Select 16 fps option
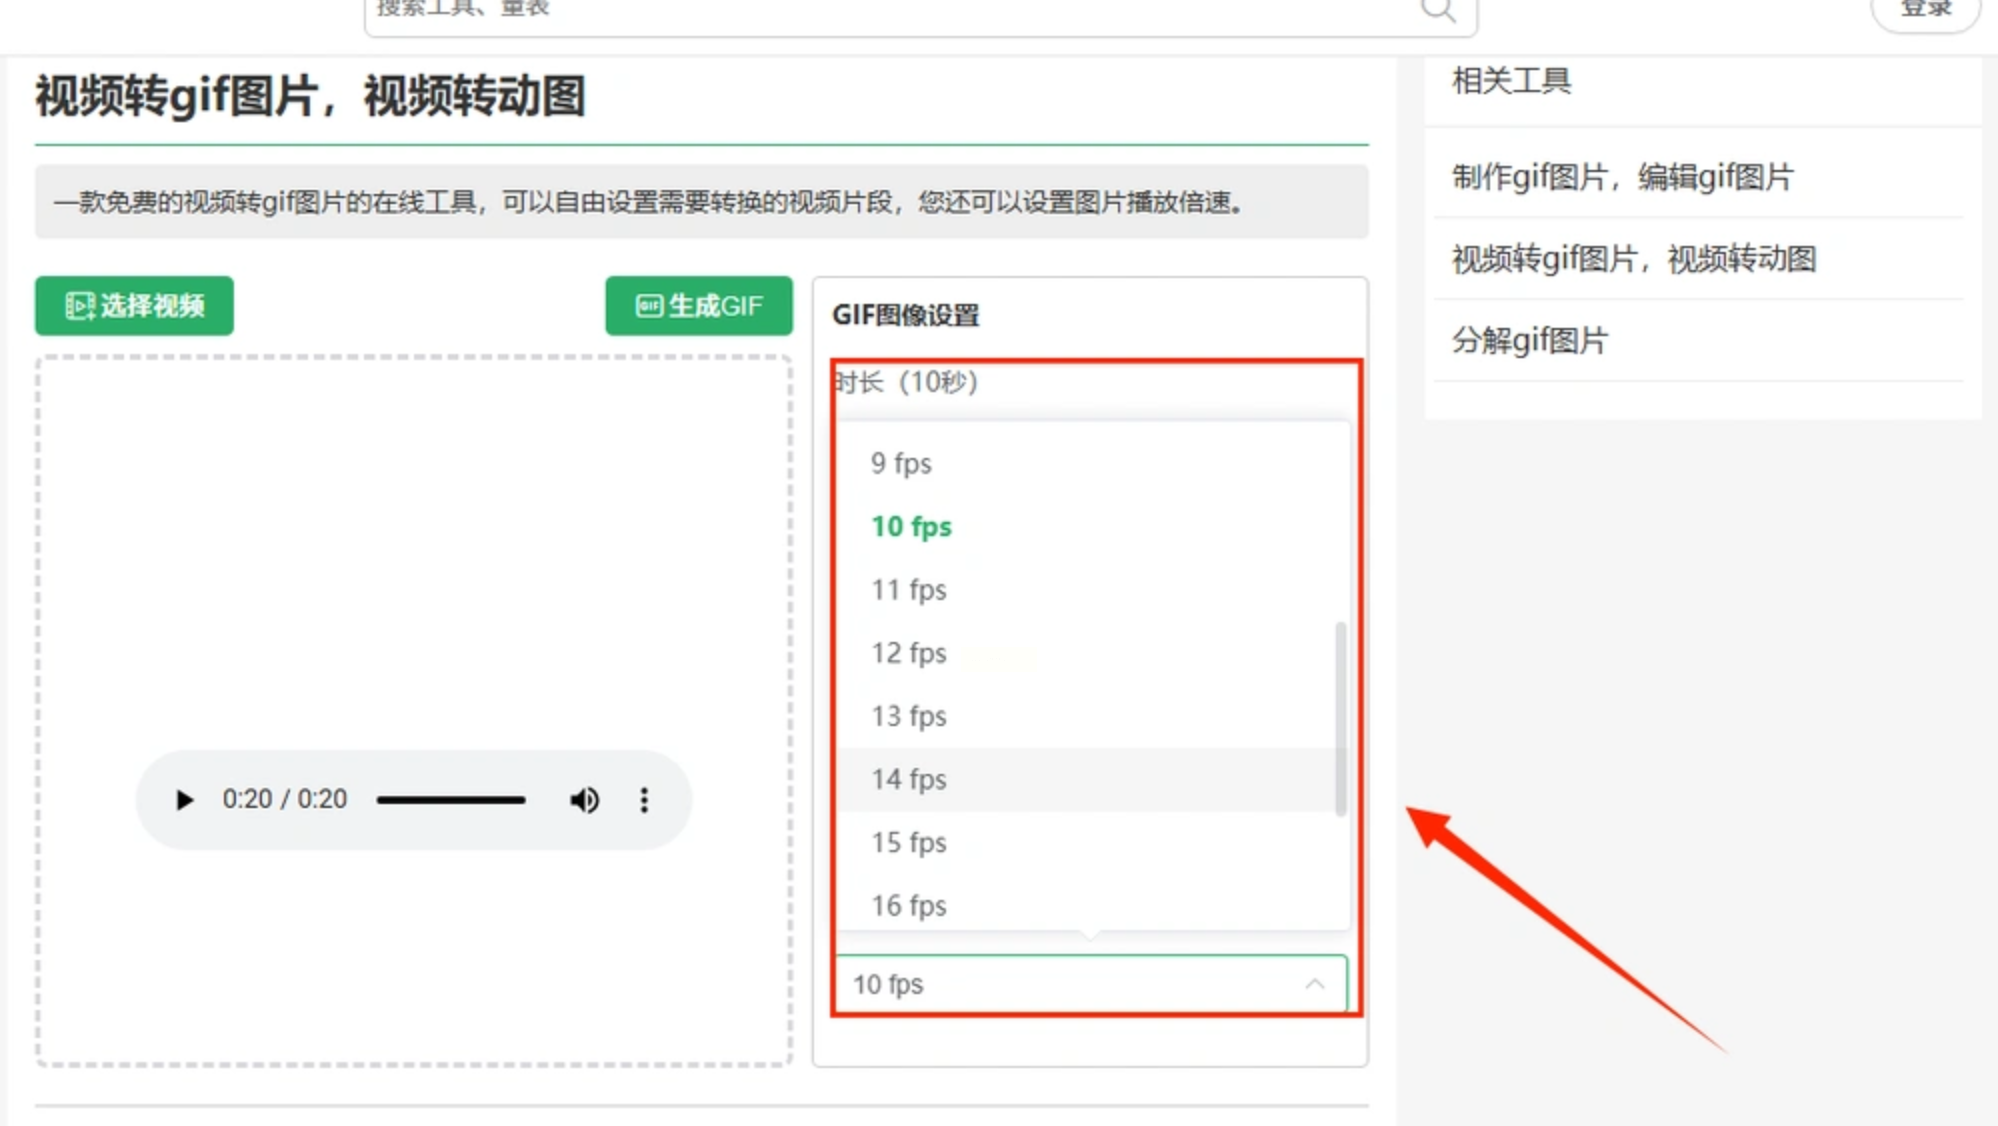The height and width of the screenshot is (1126, 1998). coord(908,905)
